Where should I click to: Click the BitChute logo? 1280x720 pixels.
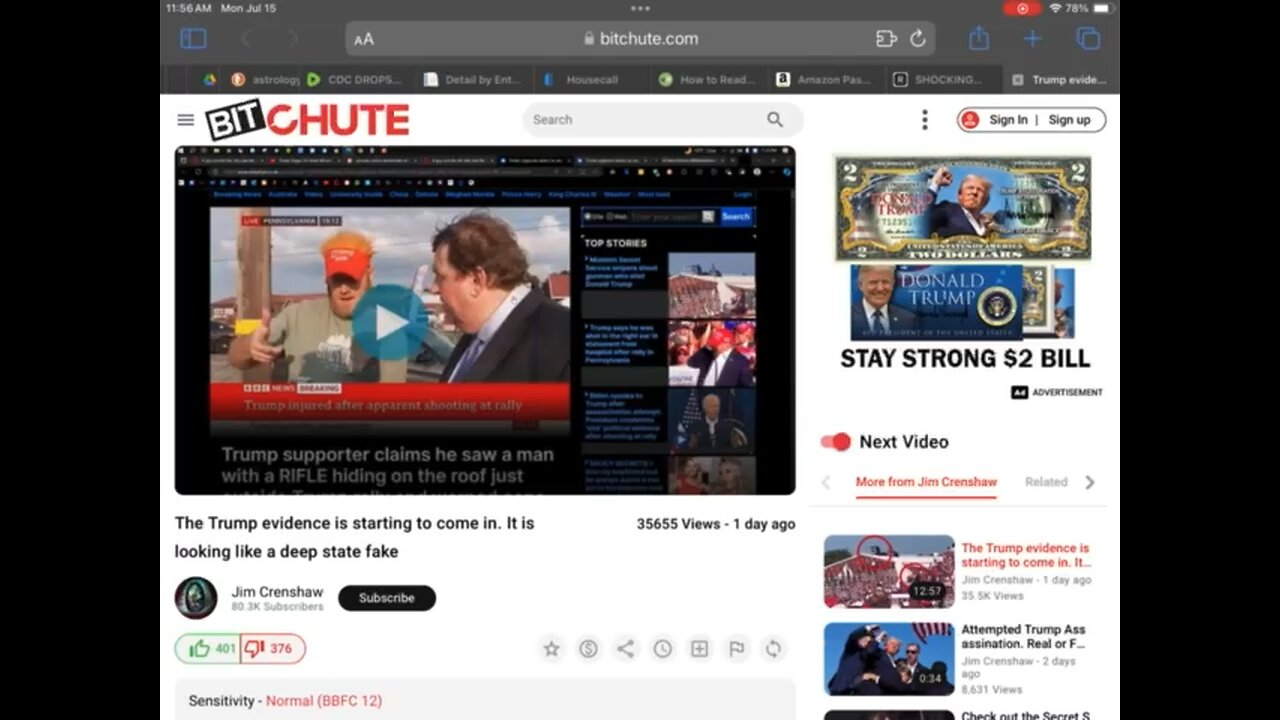307,120
